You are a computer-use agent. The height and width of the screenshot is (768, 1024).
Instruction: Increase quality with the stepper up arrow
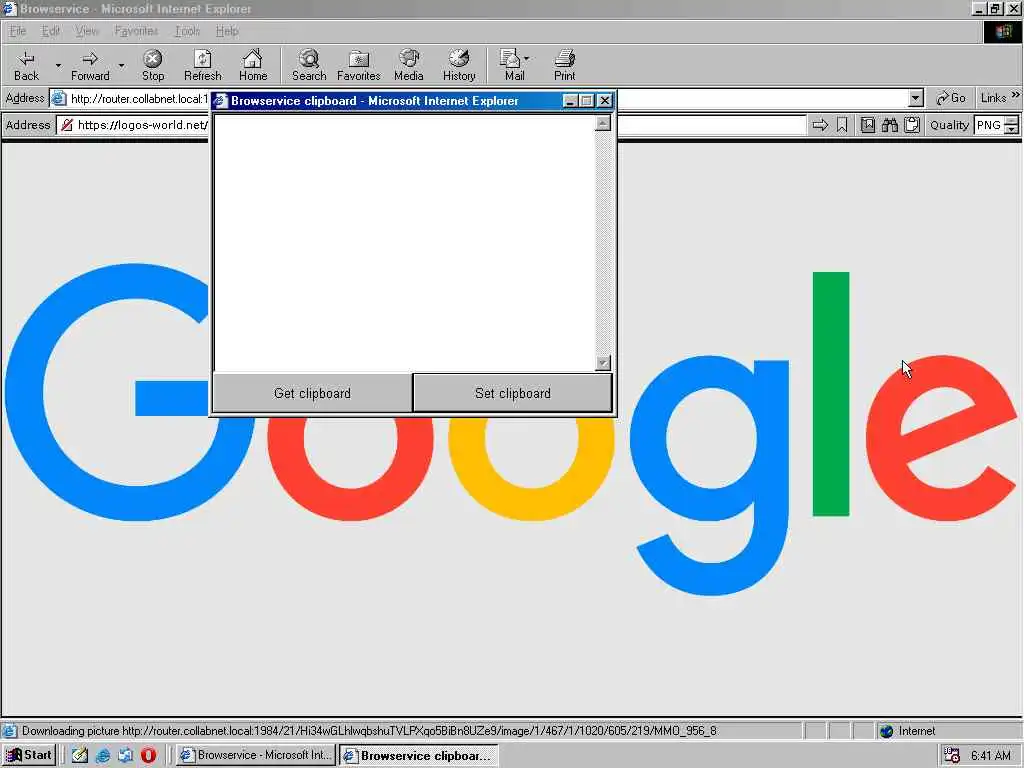tap(1012, 121)
